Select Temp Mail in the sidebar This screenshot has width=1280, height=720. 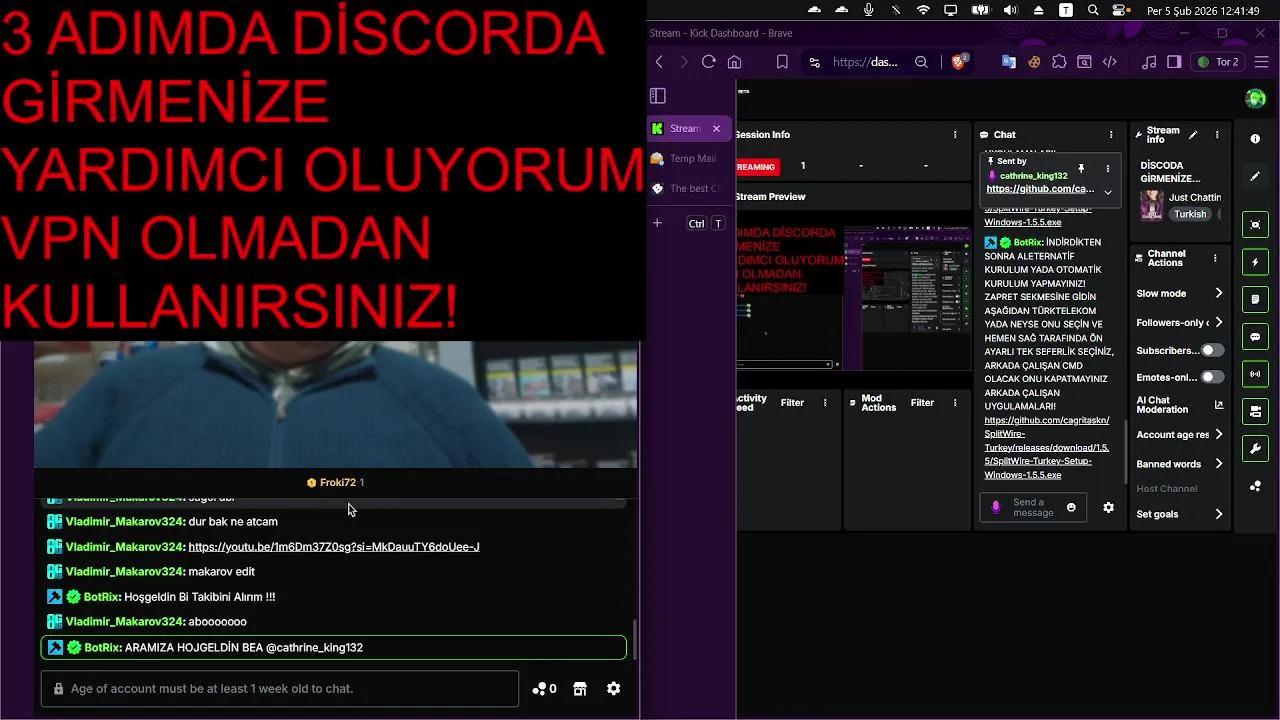[x=688, y=158]
